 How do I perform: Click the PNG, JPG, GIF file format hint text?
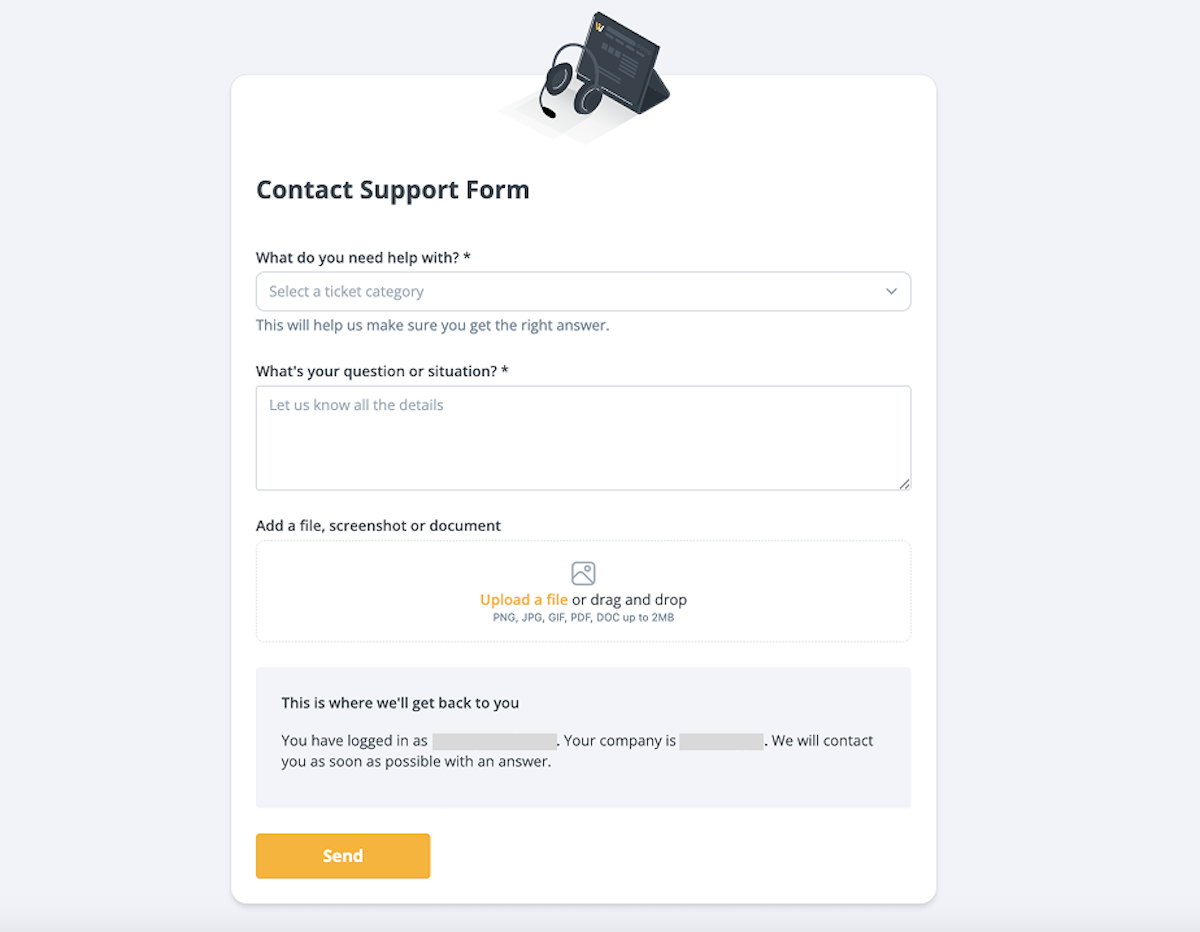pyautogui.click(x=583, y=617)
